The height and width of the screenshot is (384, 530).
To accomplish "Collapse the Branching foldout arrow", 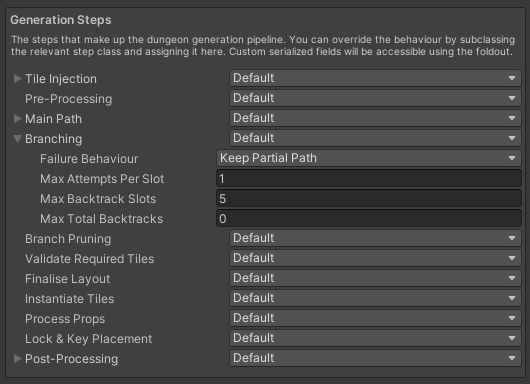I will coord(17,139).
